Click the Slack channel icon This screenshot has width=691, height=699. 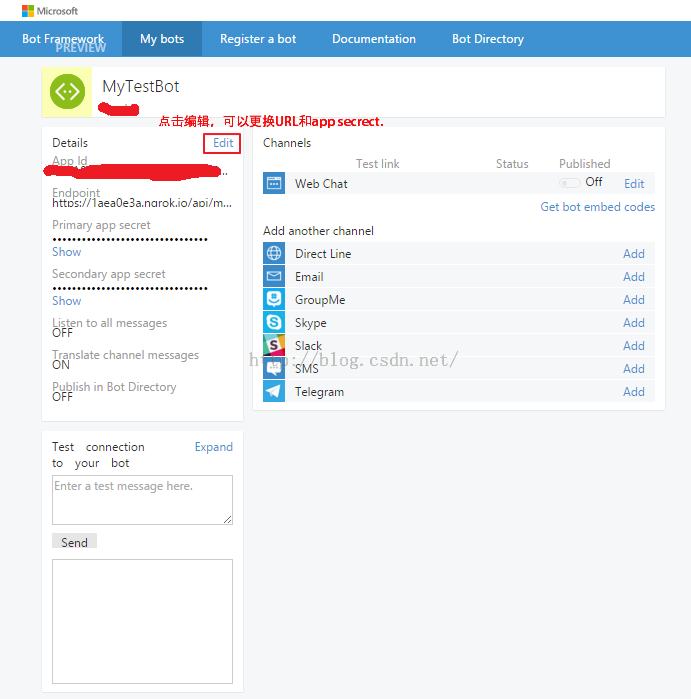pos(274,345)
